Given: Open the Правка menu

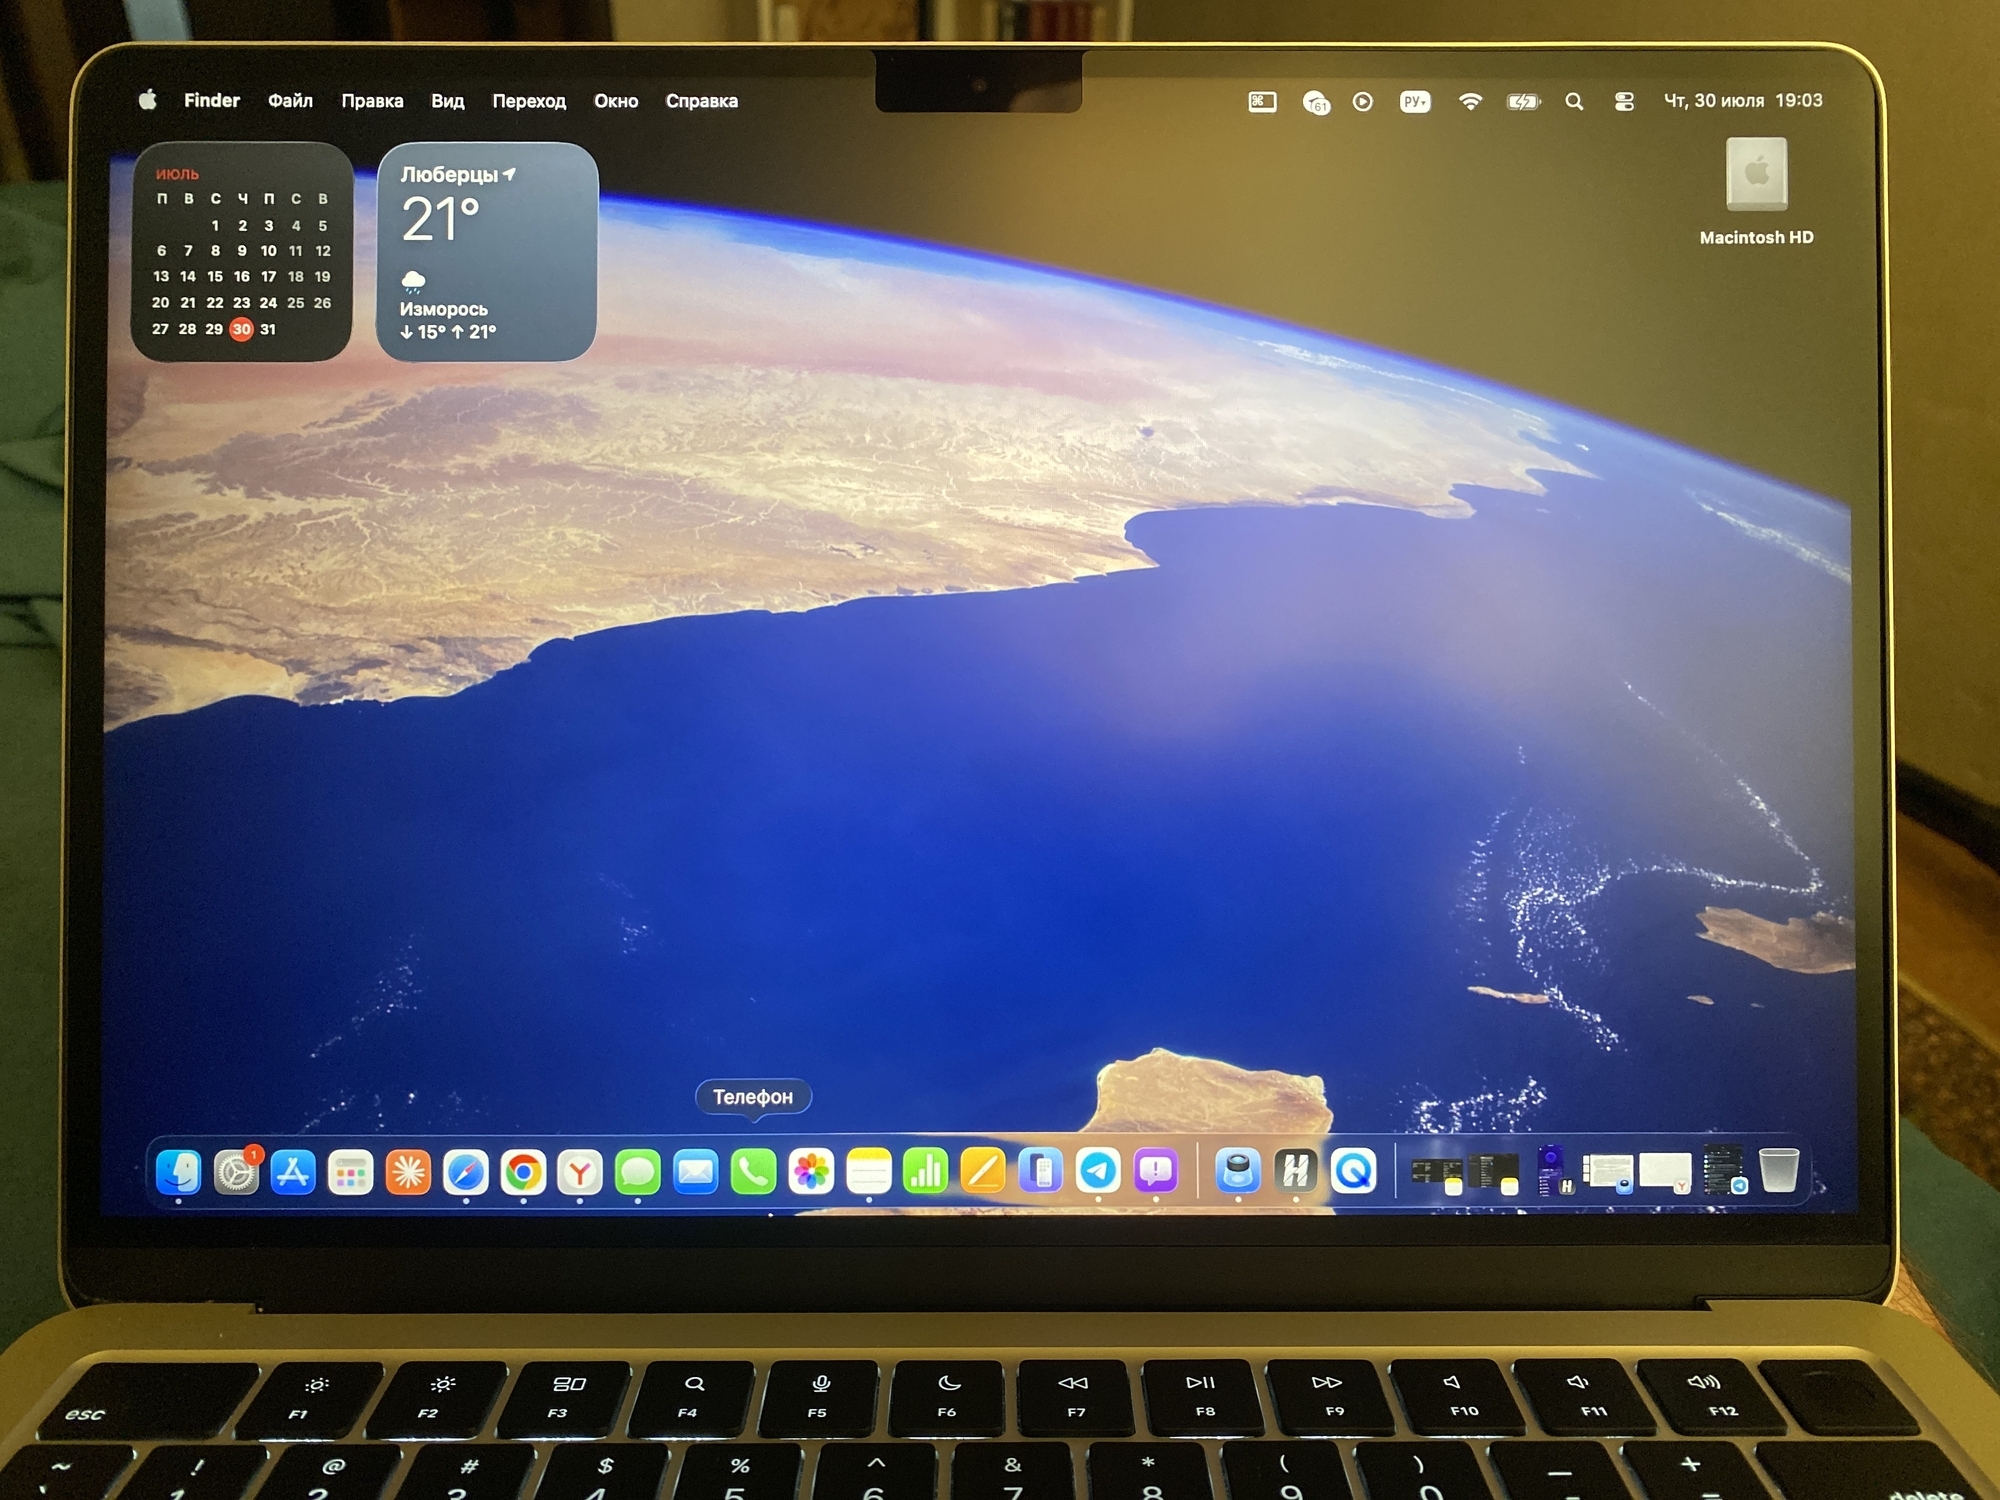Looking at the screenshot, I should [372, 101].
